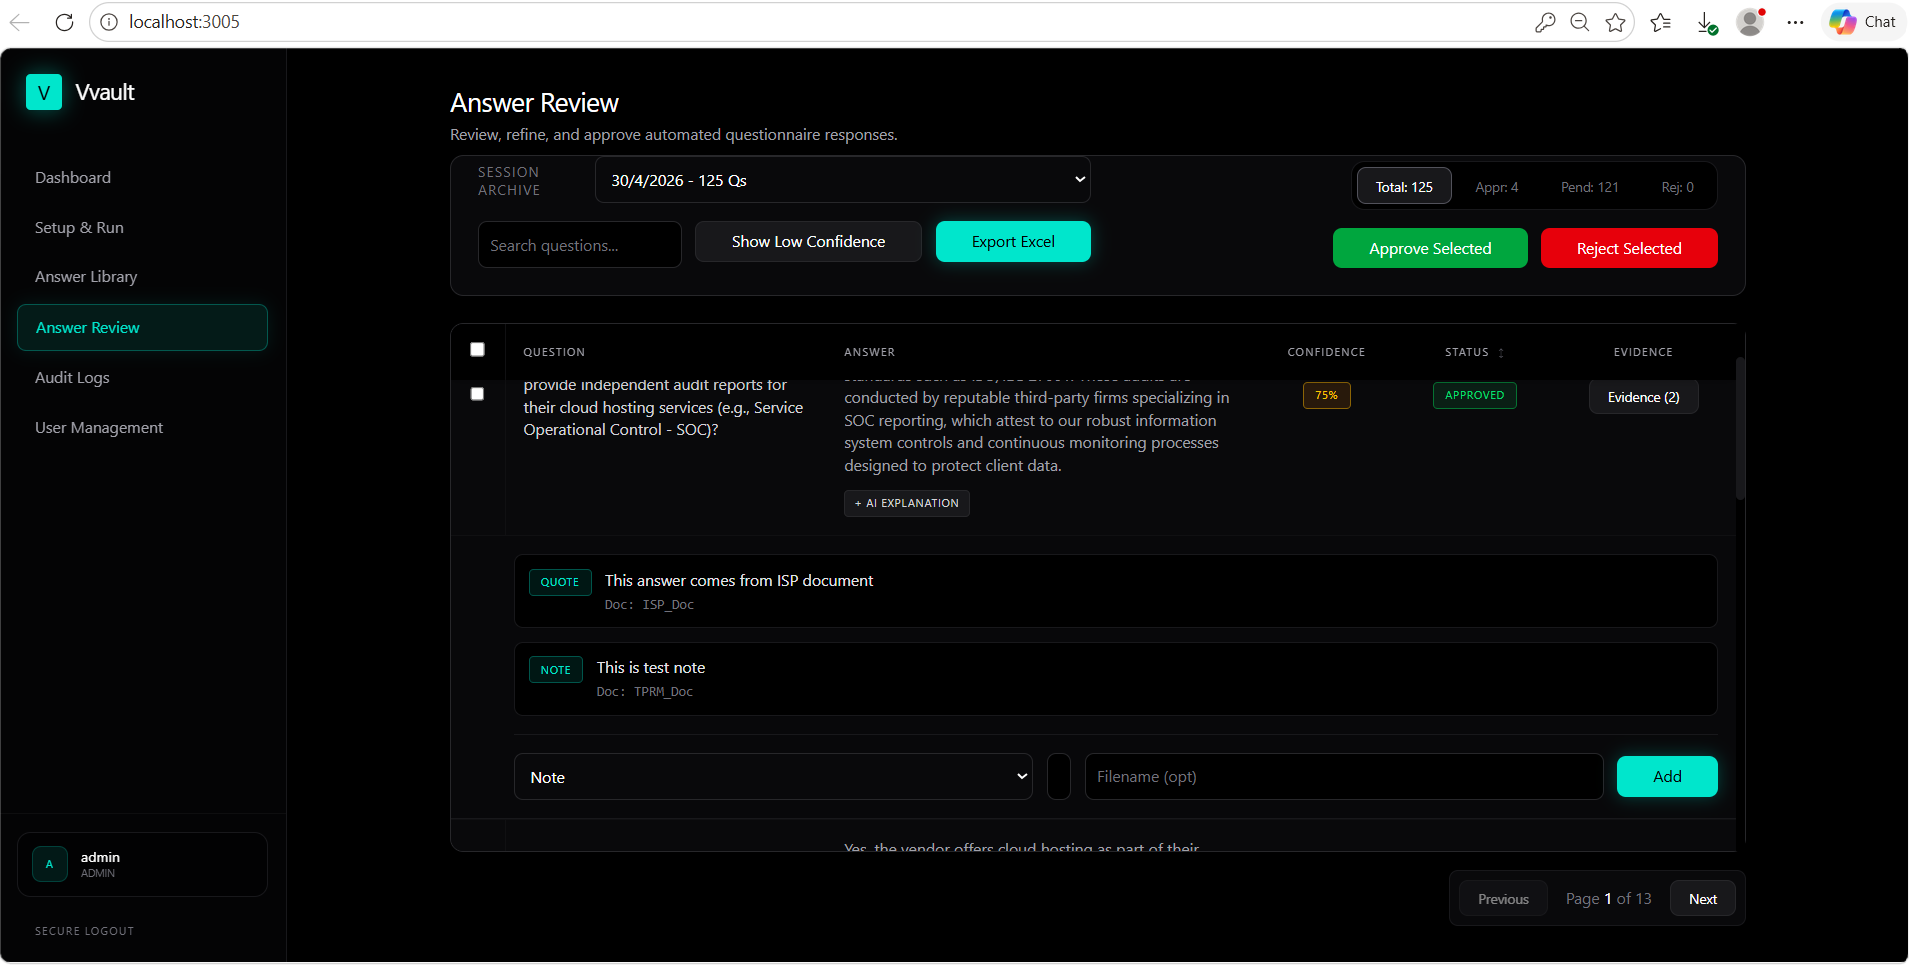Image resolution: width=1912 pixels, height=967 pixels.
Task: Open browser downloads icon
Action: tap(1707, 22)
